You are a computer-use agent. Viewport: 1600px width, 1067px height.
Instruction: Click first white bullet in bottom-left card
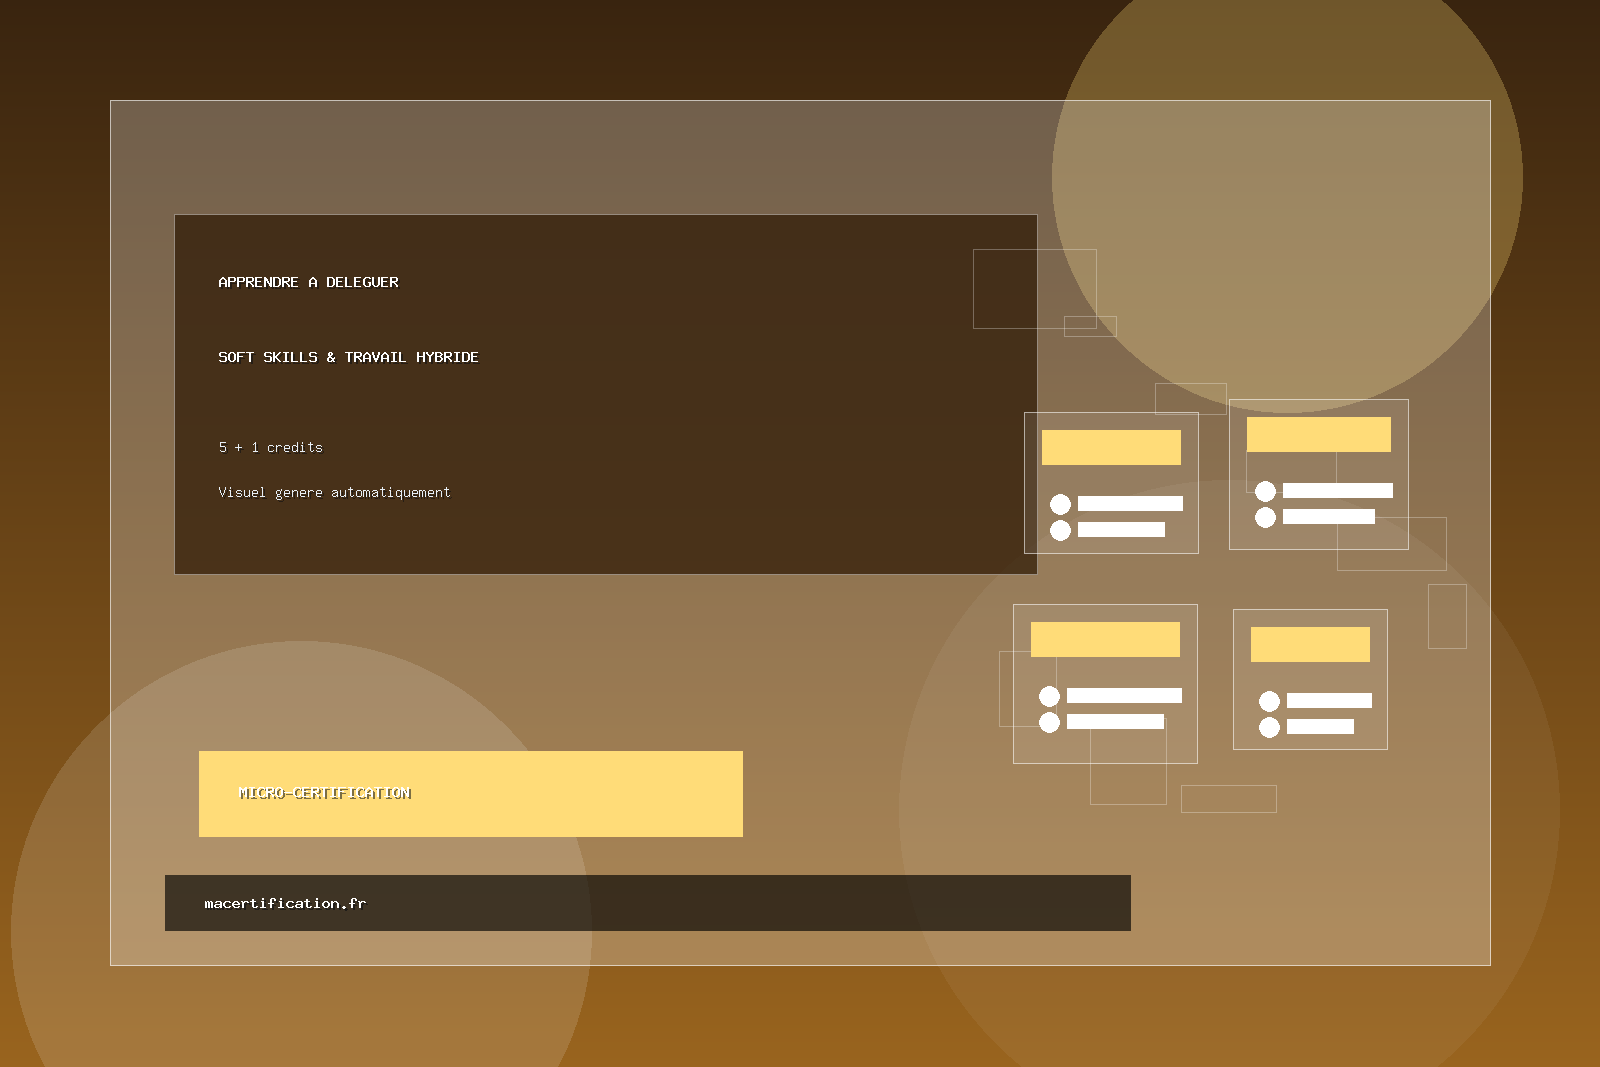point(1049,696)
